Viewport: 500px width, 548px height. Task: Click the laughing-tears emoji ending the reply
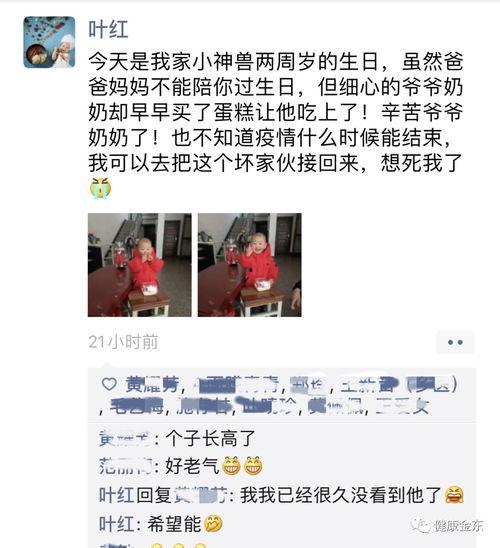[x=454, y=495]
